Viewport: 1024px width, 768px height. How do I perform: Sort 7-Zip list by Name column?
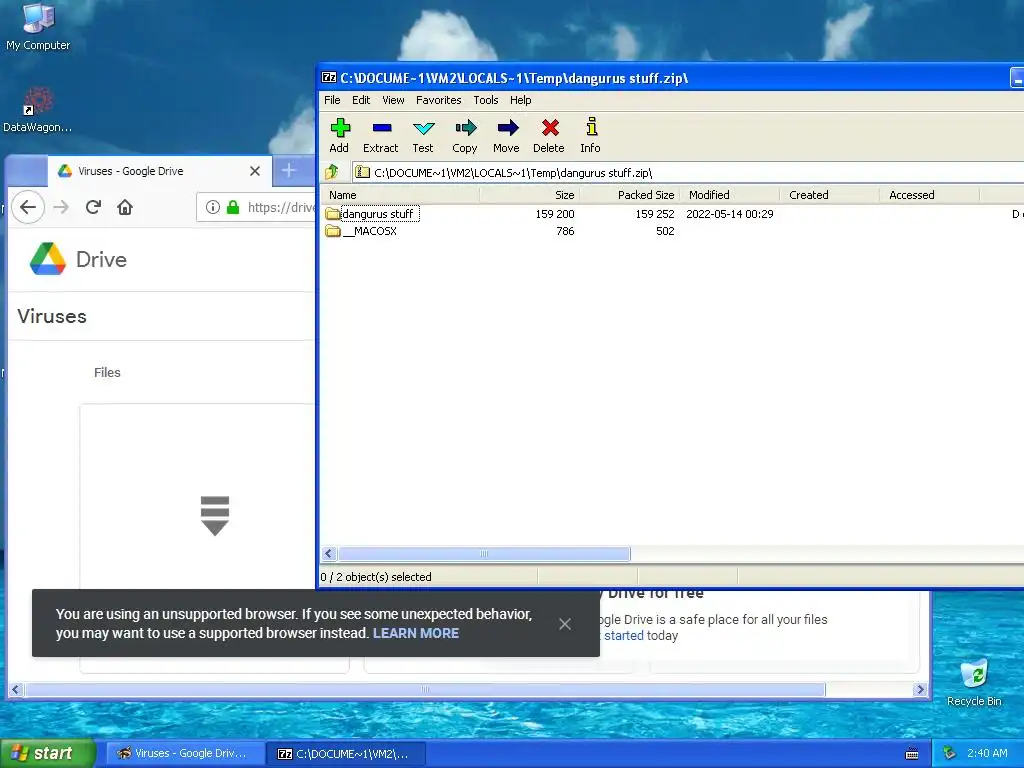tap(400, 195)
